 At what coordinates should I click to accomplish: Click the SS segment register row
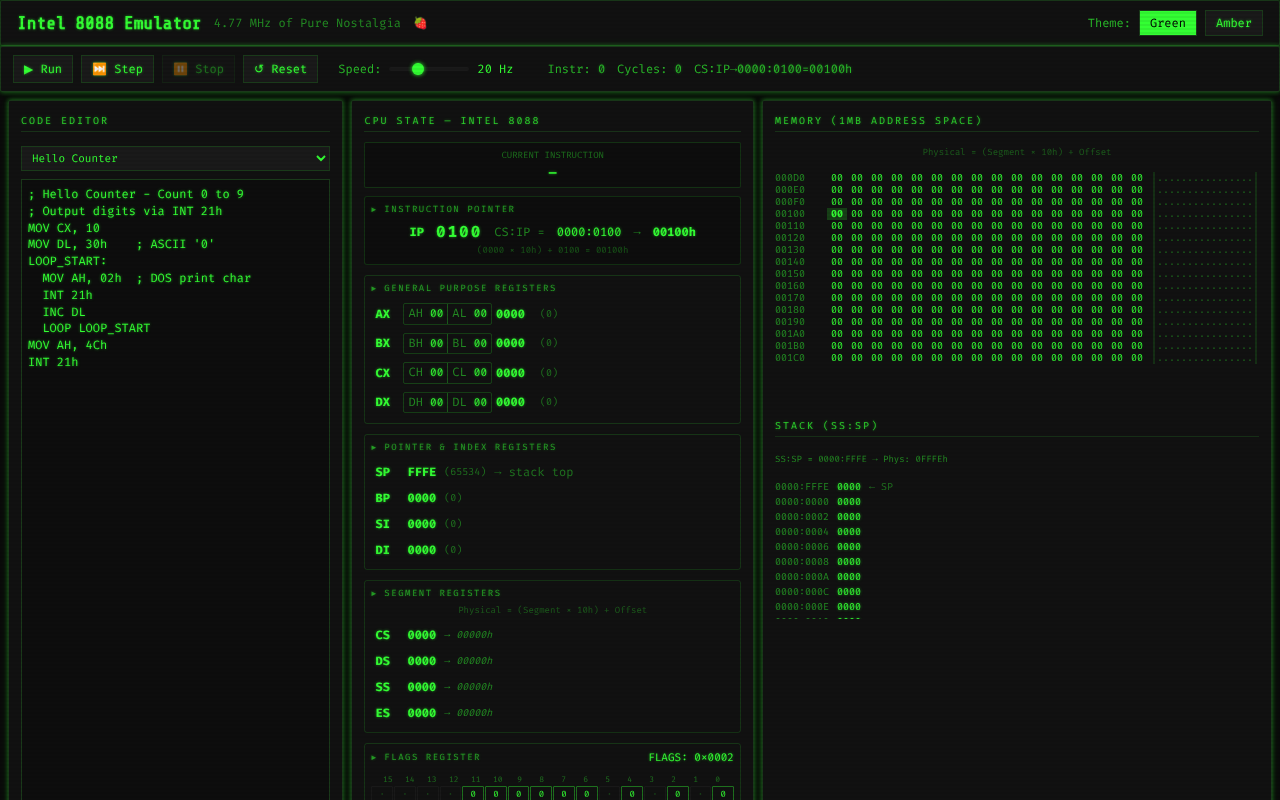pos(552,687)
